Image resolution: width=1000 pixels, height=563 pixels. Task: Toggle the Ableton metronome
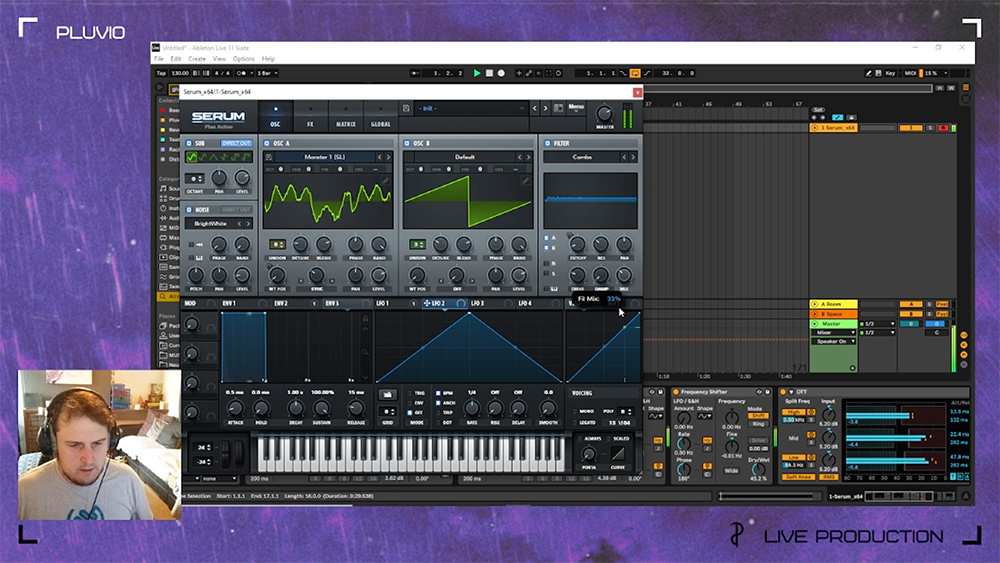click(x=242, y=73)
